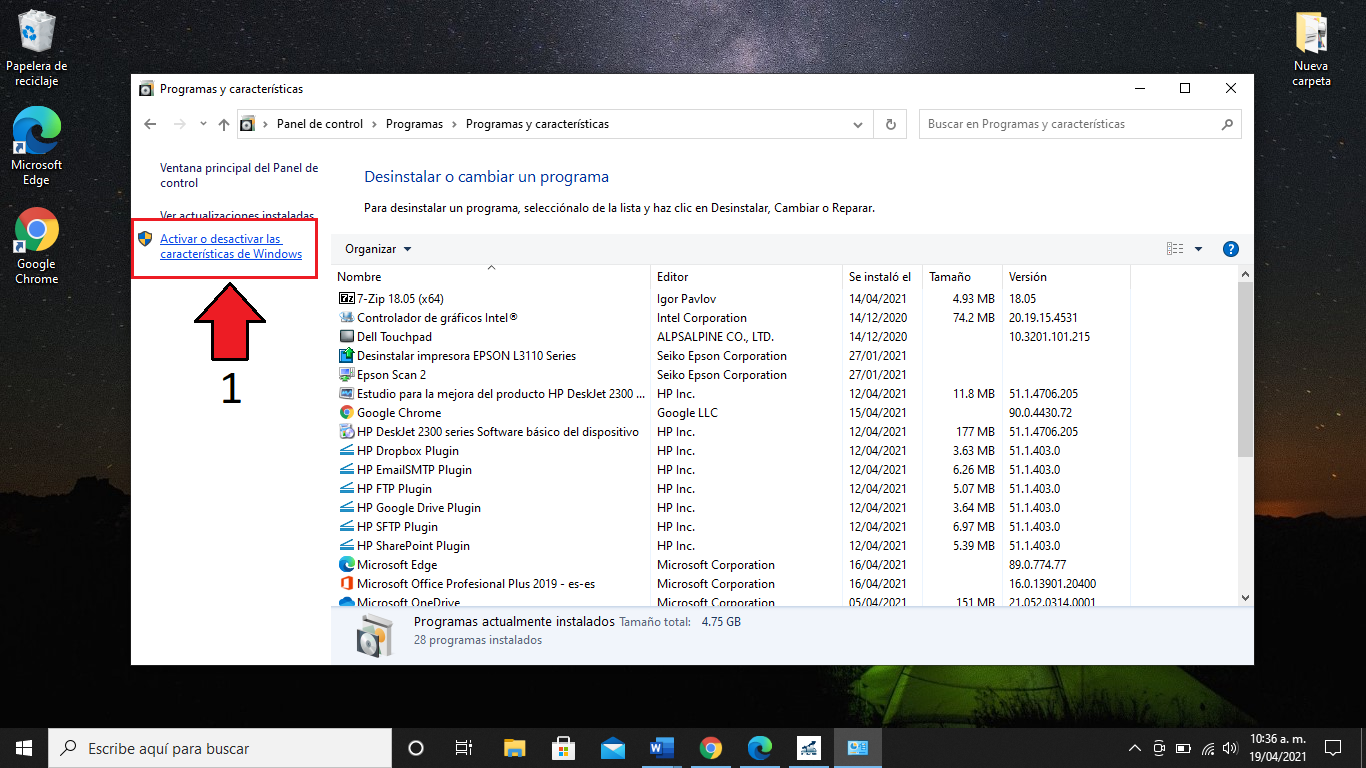
Task: Open the blue Help question mark icon
Action: click(x=1231, y=249)
